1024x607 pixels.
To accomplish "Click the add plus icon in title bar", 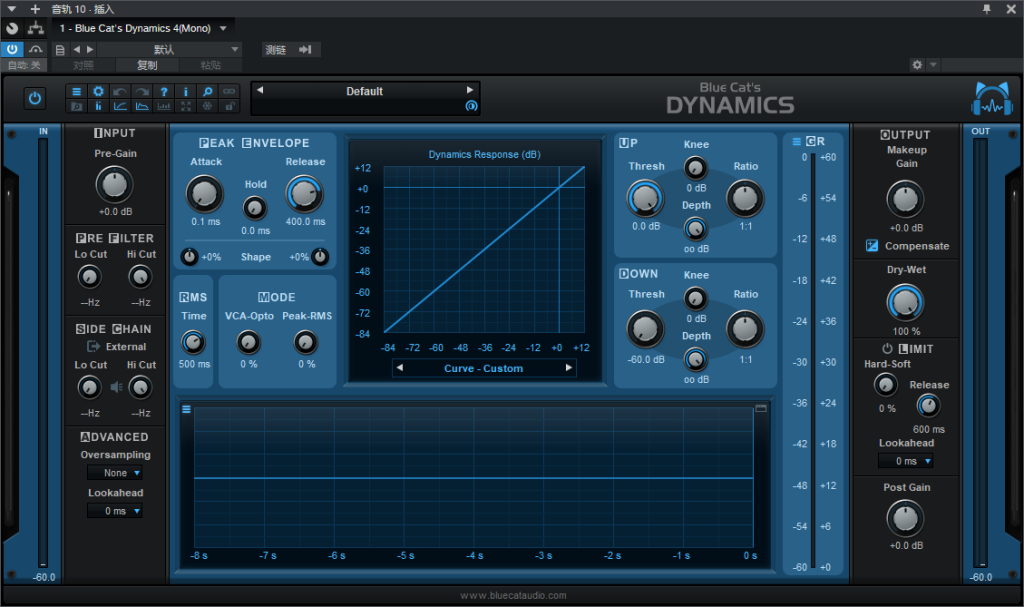I will click(x=35, y=9).
